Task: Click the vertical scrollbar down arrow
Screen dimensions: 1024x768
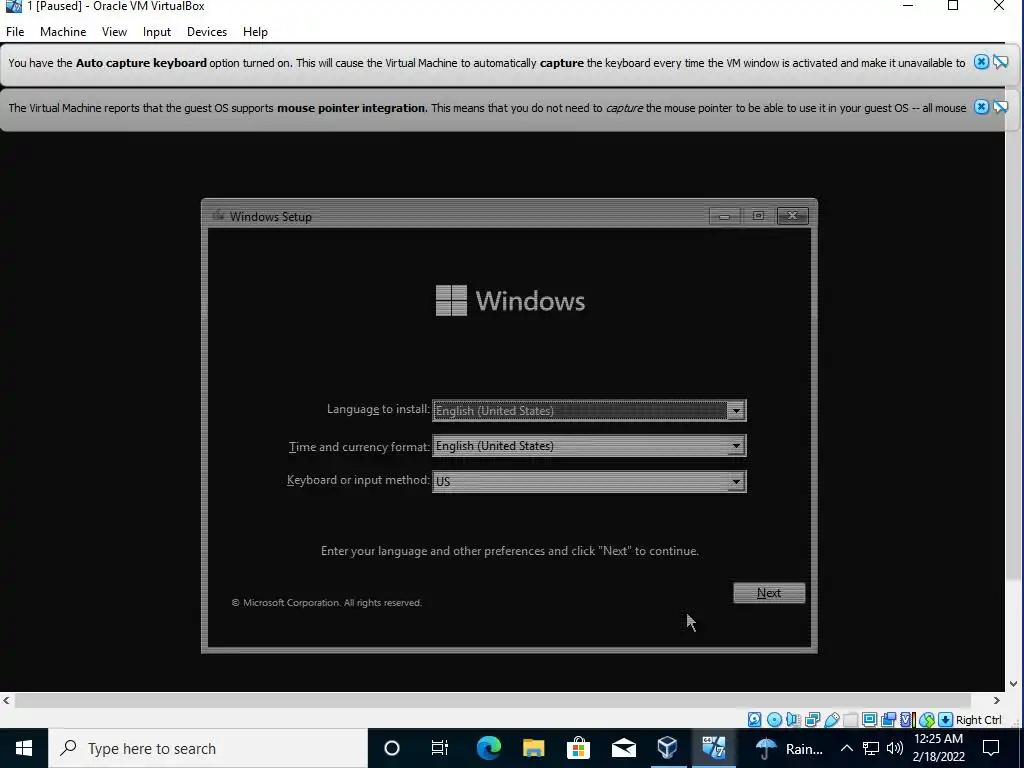Action: (x=1014, y=684)
